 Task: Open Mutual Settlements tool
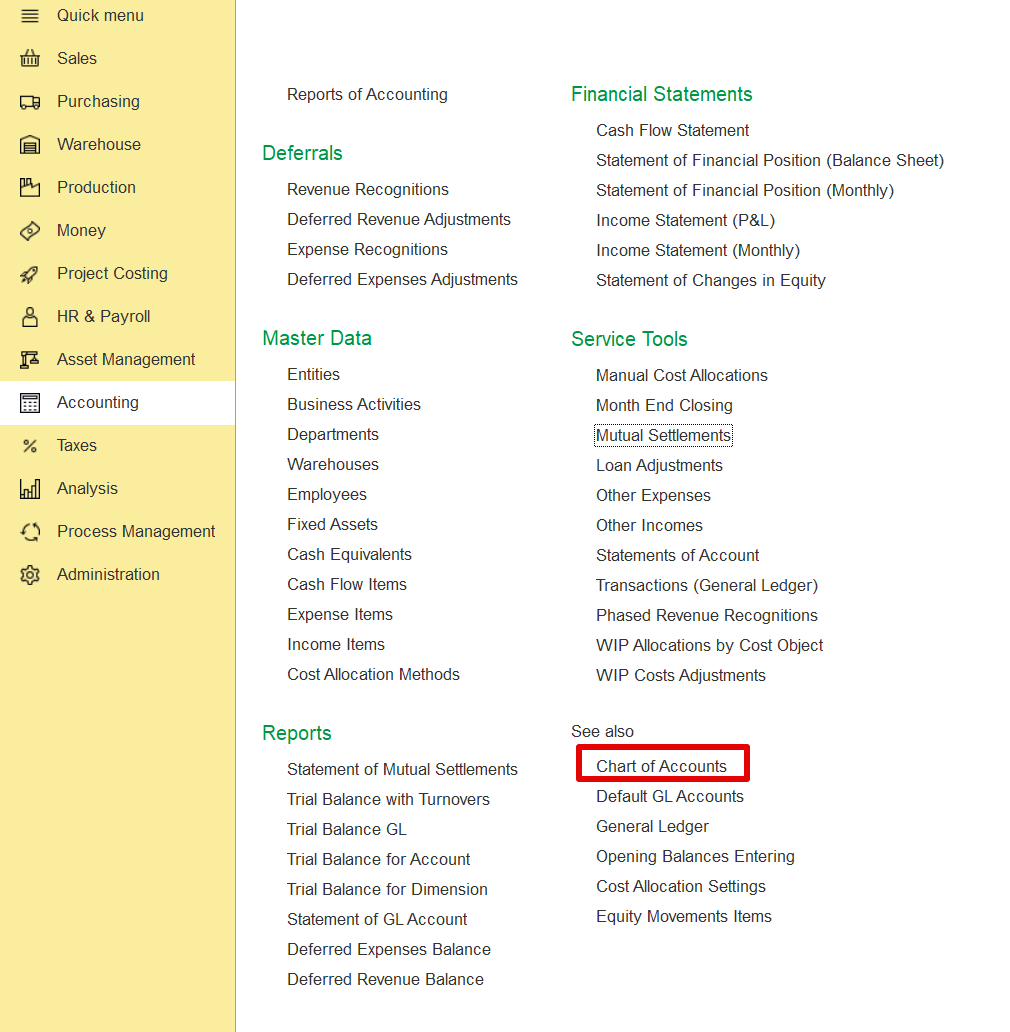coord(663,436)
